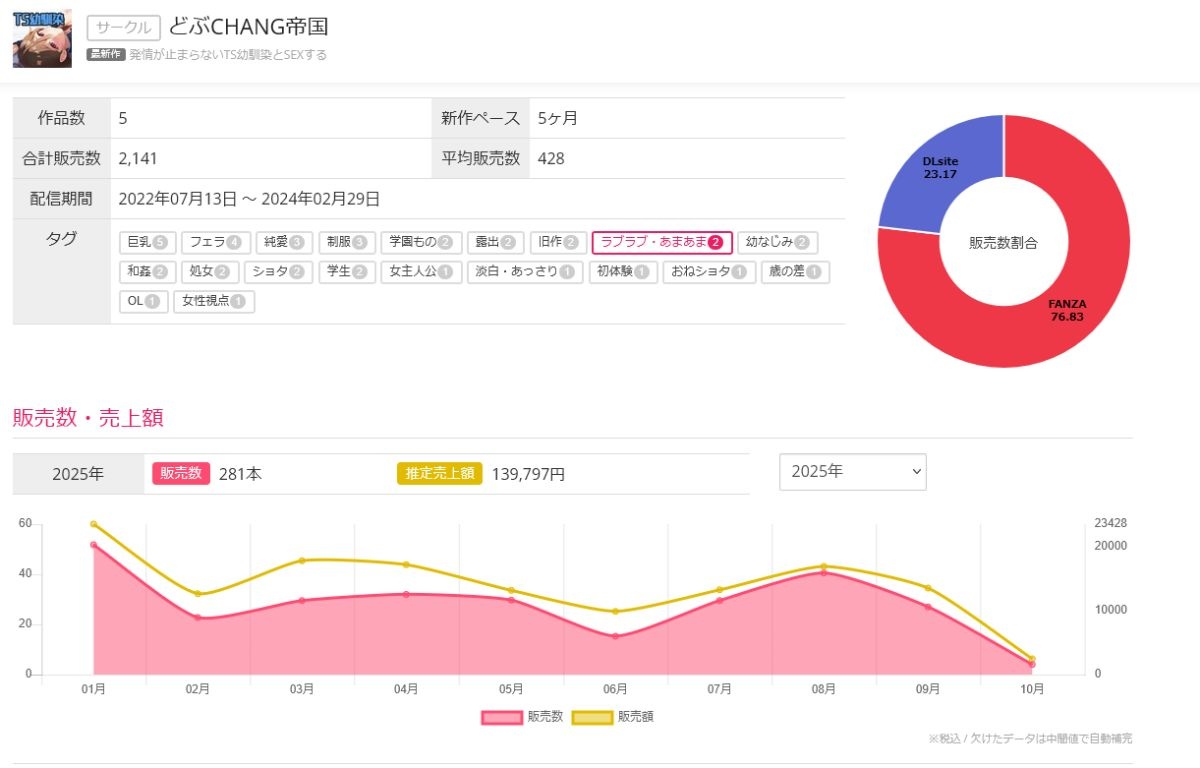Select the 制服 tag
Screen dimensions: 1200x768
pyautogui.click(x=346, y=243)
